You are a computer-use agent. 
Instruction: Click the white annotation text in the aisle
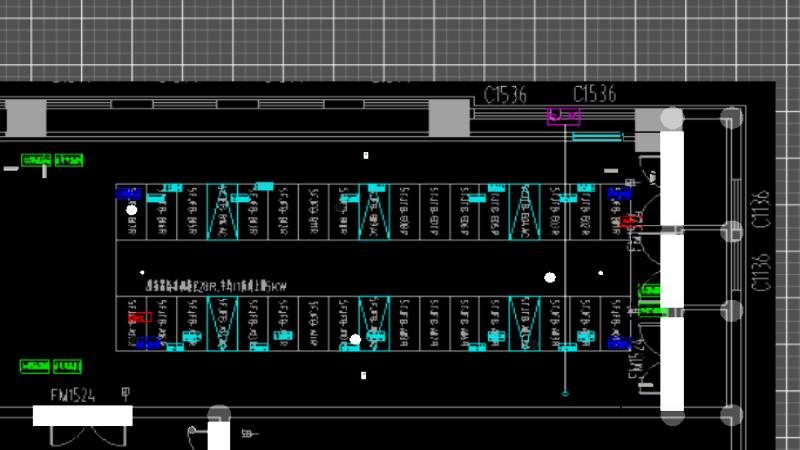coord(216,286)
